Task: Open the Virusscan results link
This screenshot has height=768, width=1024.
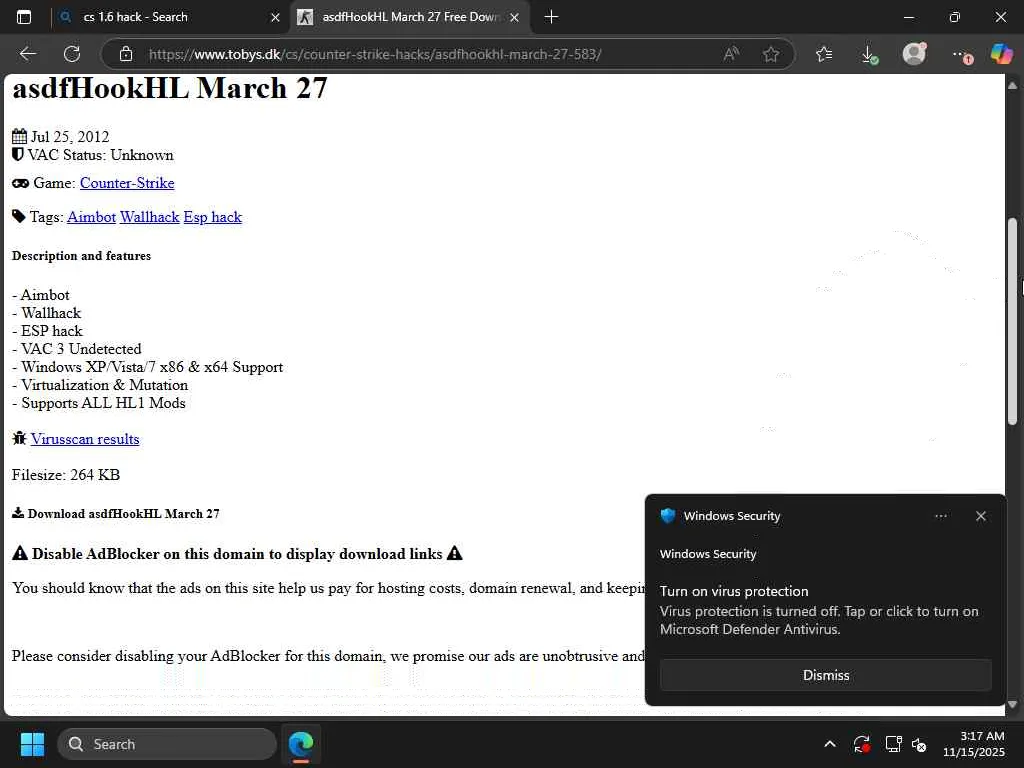Action: (85, 439)
